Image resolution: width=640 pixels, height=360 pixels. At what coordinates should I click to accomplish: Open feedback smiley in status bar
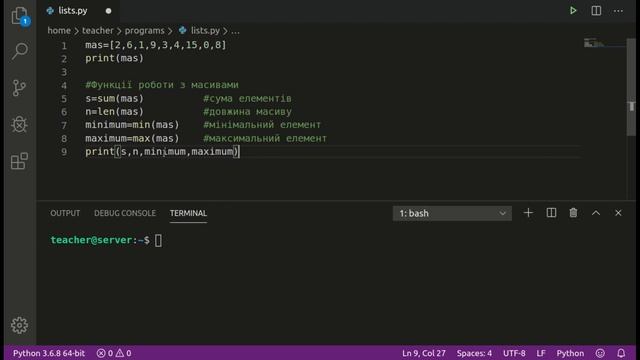click(600, 353)
